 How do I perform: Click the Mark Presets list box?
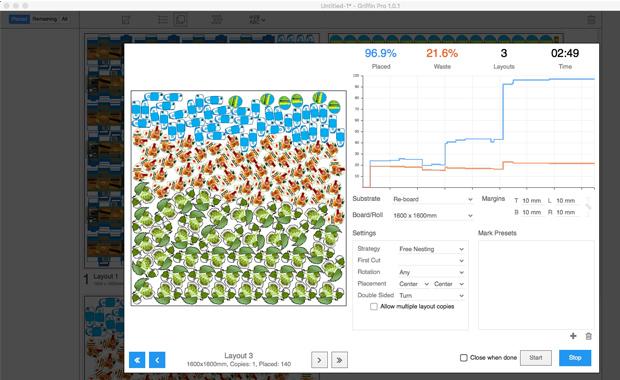coord(536,285)
